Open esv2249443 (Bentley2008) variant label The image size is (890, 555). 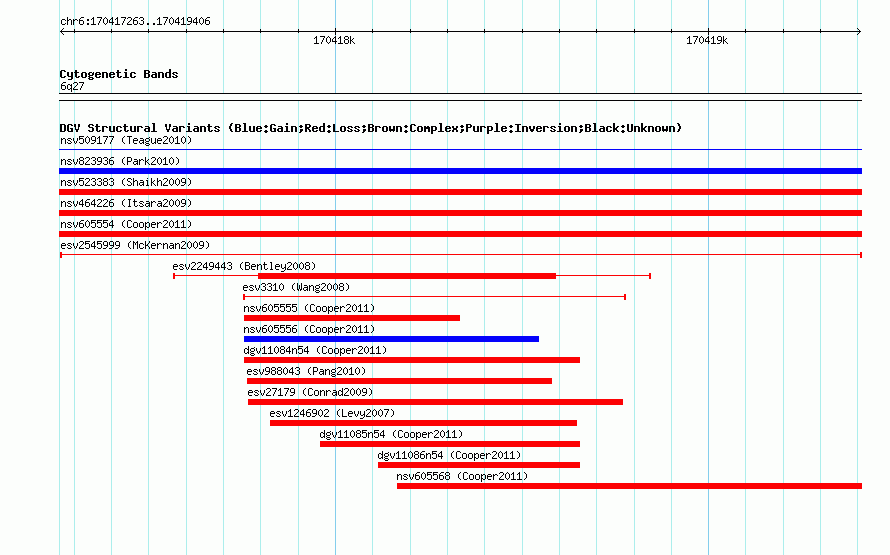pos(244,266)
